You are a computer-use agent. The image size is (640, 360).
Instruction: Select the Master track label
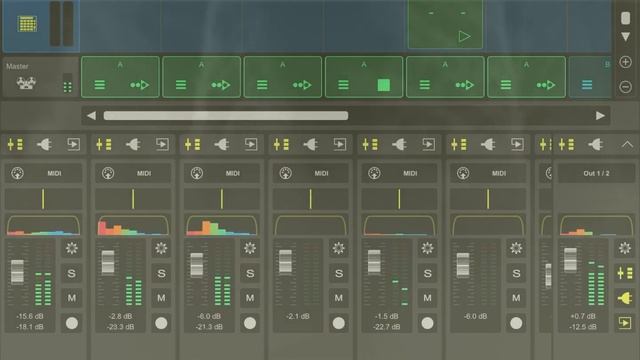tap(17, 66)
